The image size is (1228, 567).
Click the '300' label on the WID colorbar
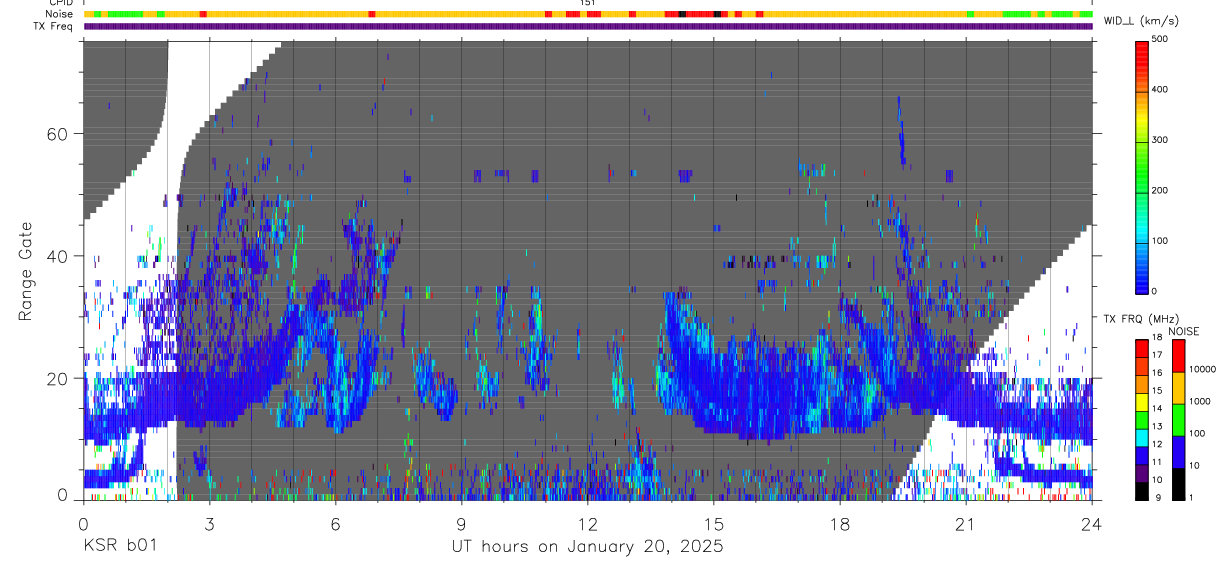click(1160, 140)
